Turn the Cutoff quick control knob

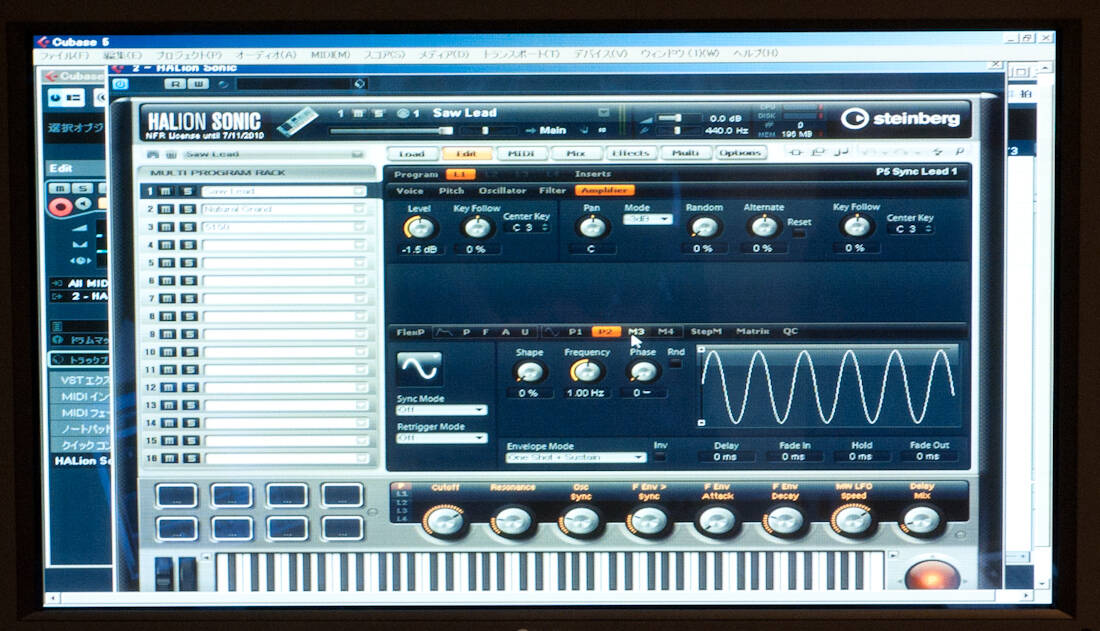click(x=445, y=521)
